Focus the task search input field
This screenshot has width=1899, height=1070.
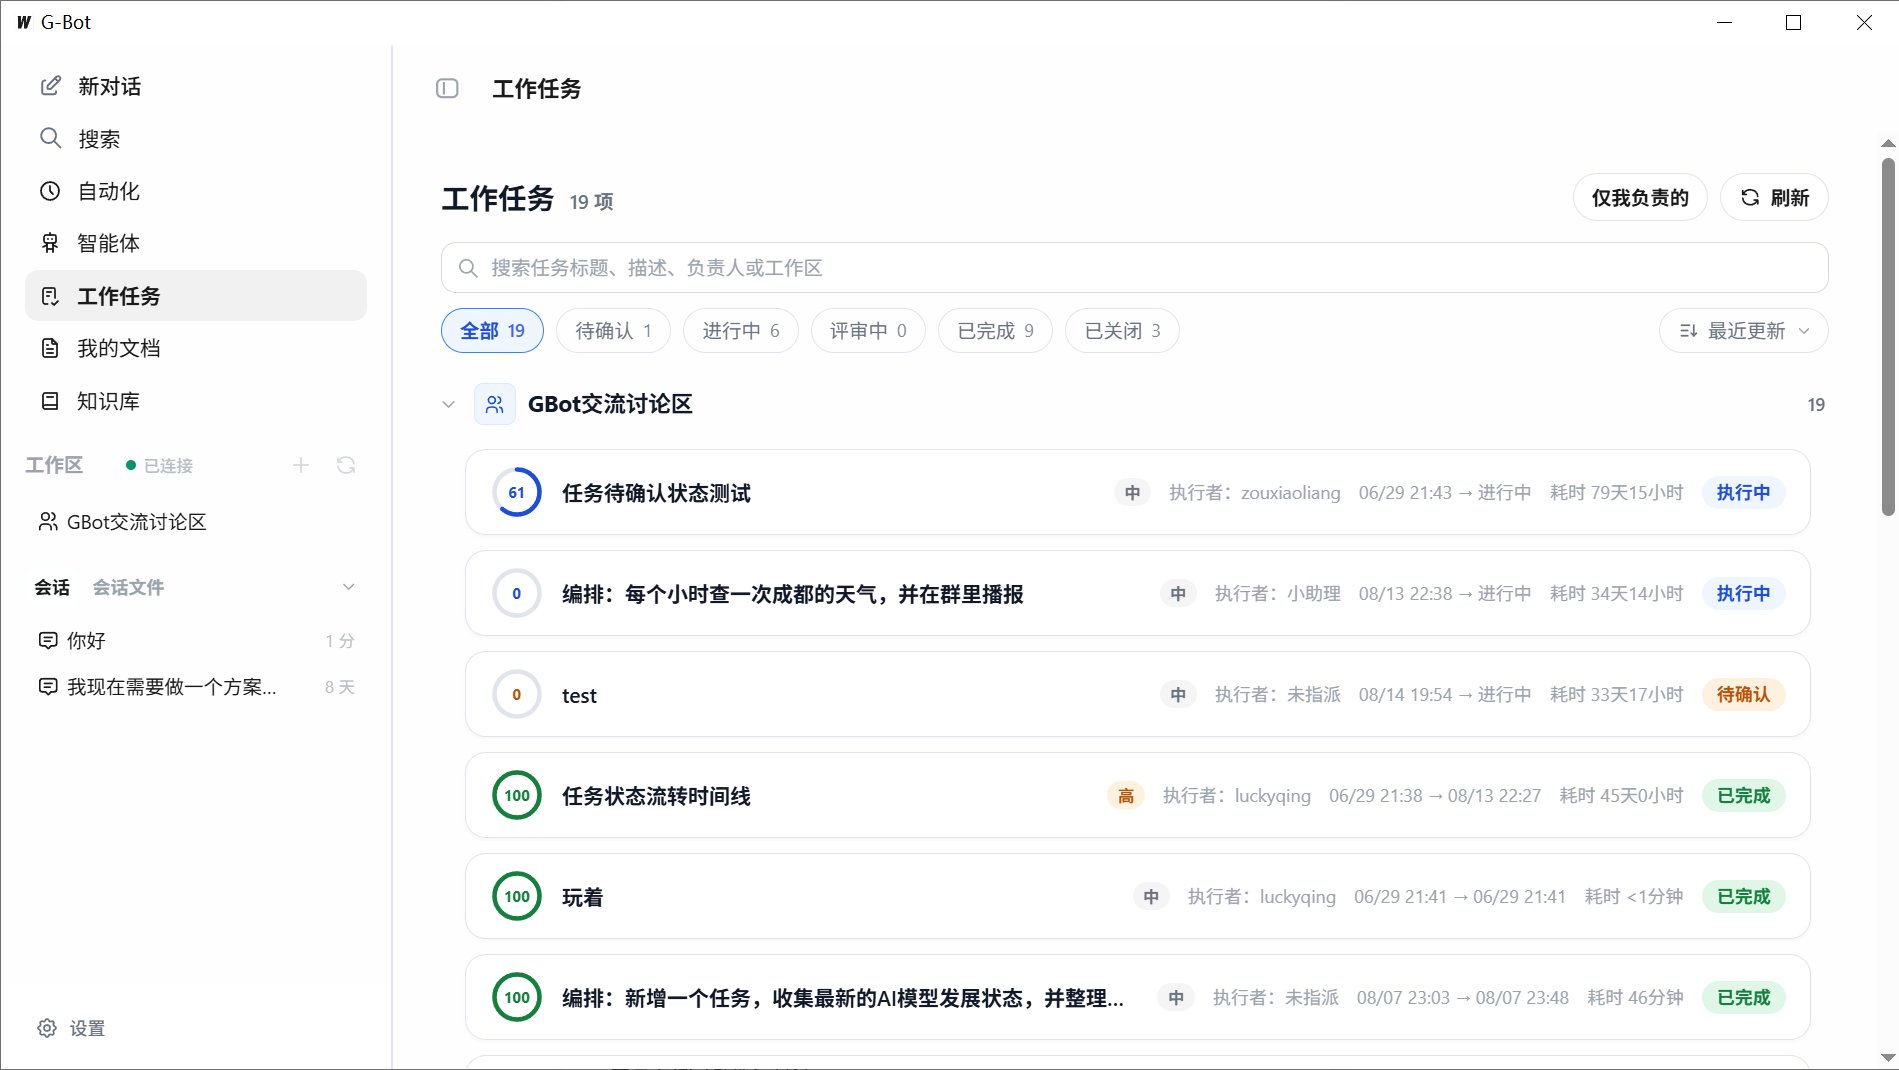[x=1134, y=268]
